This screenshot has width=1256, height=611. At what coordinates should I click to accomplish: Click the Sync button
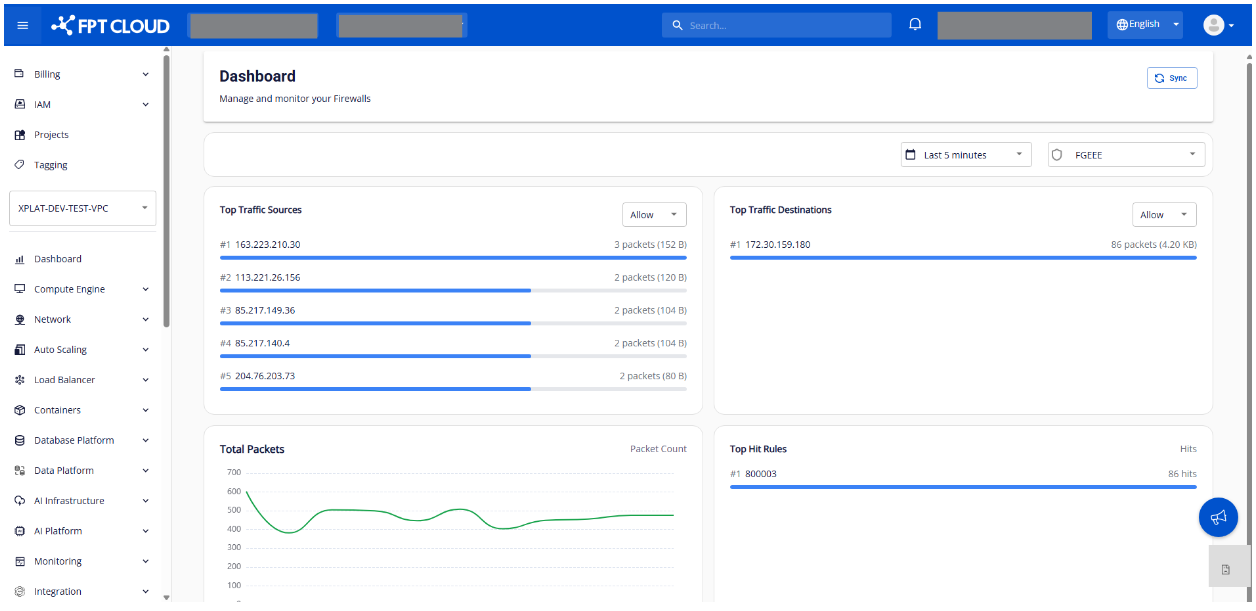[1171, 78]
